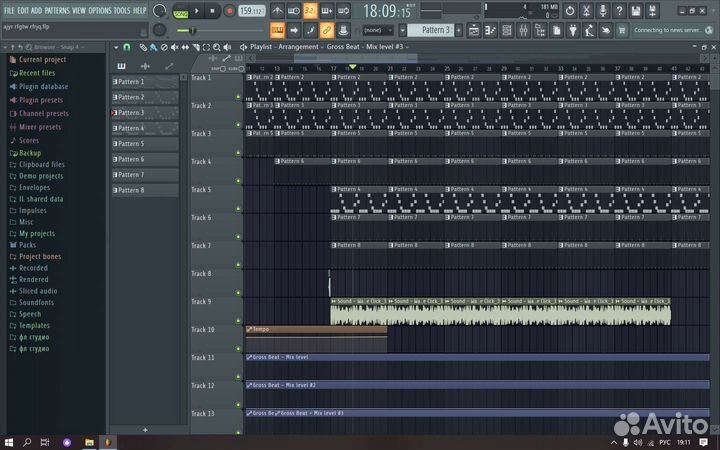Click the Stop playback button
The width and height of the screenshot is (720, 450).
coord(213,11)
